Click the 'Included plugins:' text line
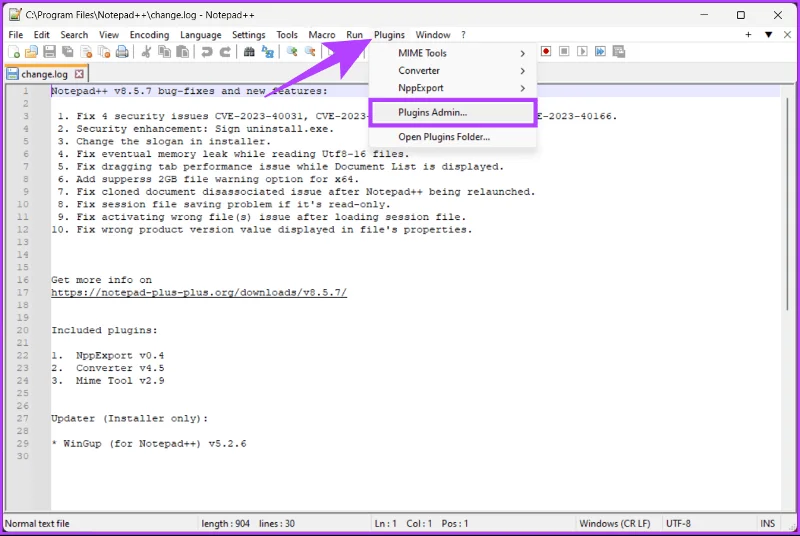The image size is (800, 536). click(104, 330)
